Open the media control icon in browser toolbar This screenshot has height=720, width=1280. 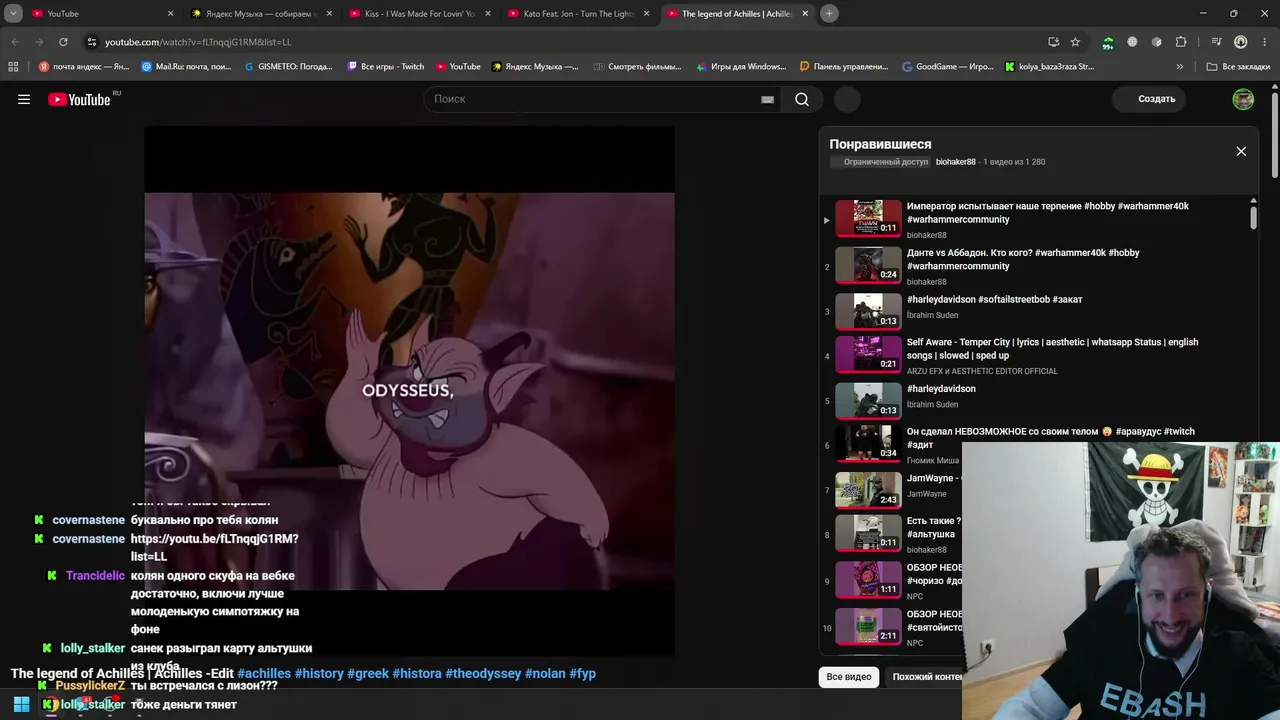coord(1216,42)
